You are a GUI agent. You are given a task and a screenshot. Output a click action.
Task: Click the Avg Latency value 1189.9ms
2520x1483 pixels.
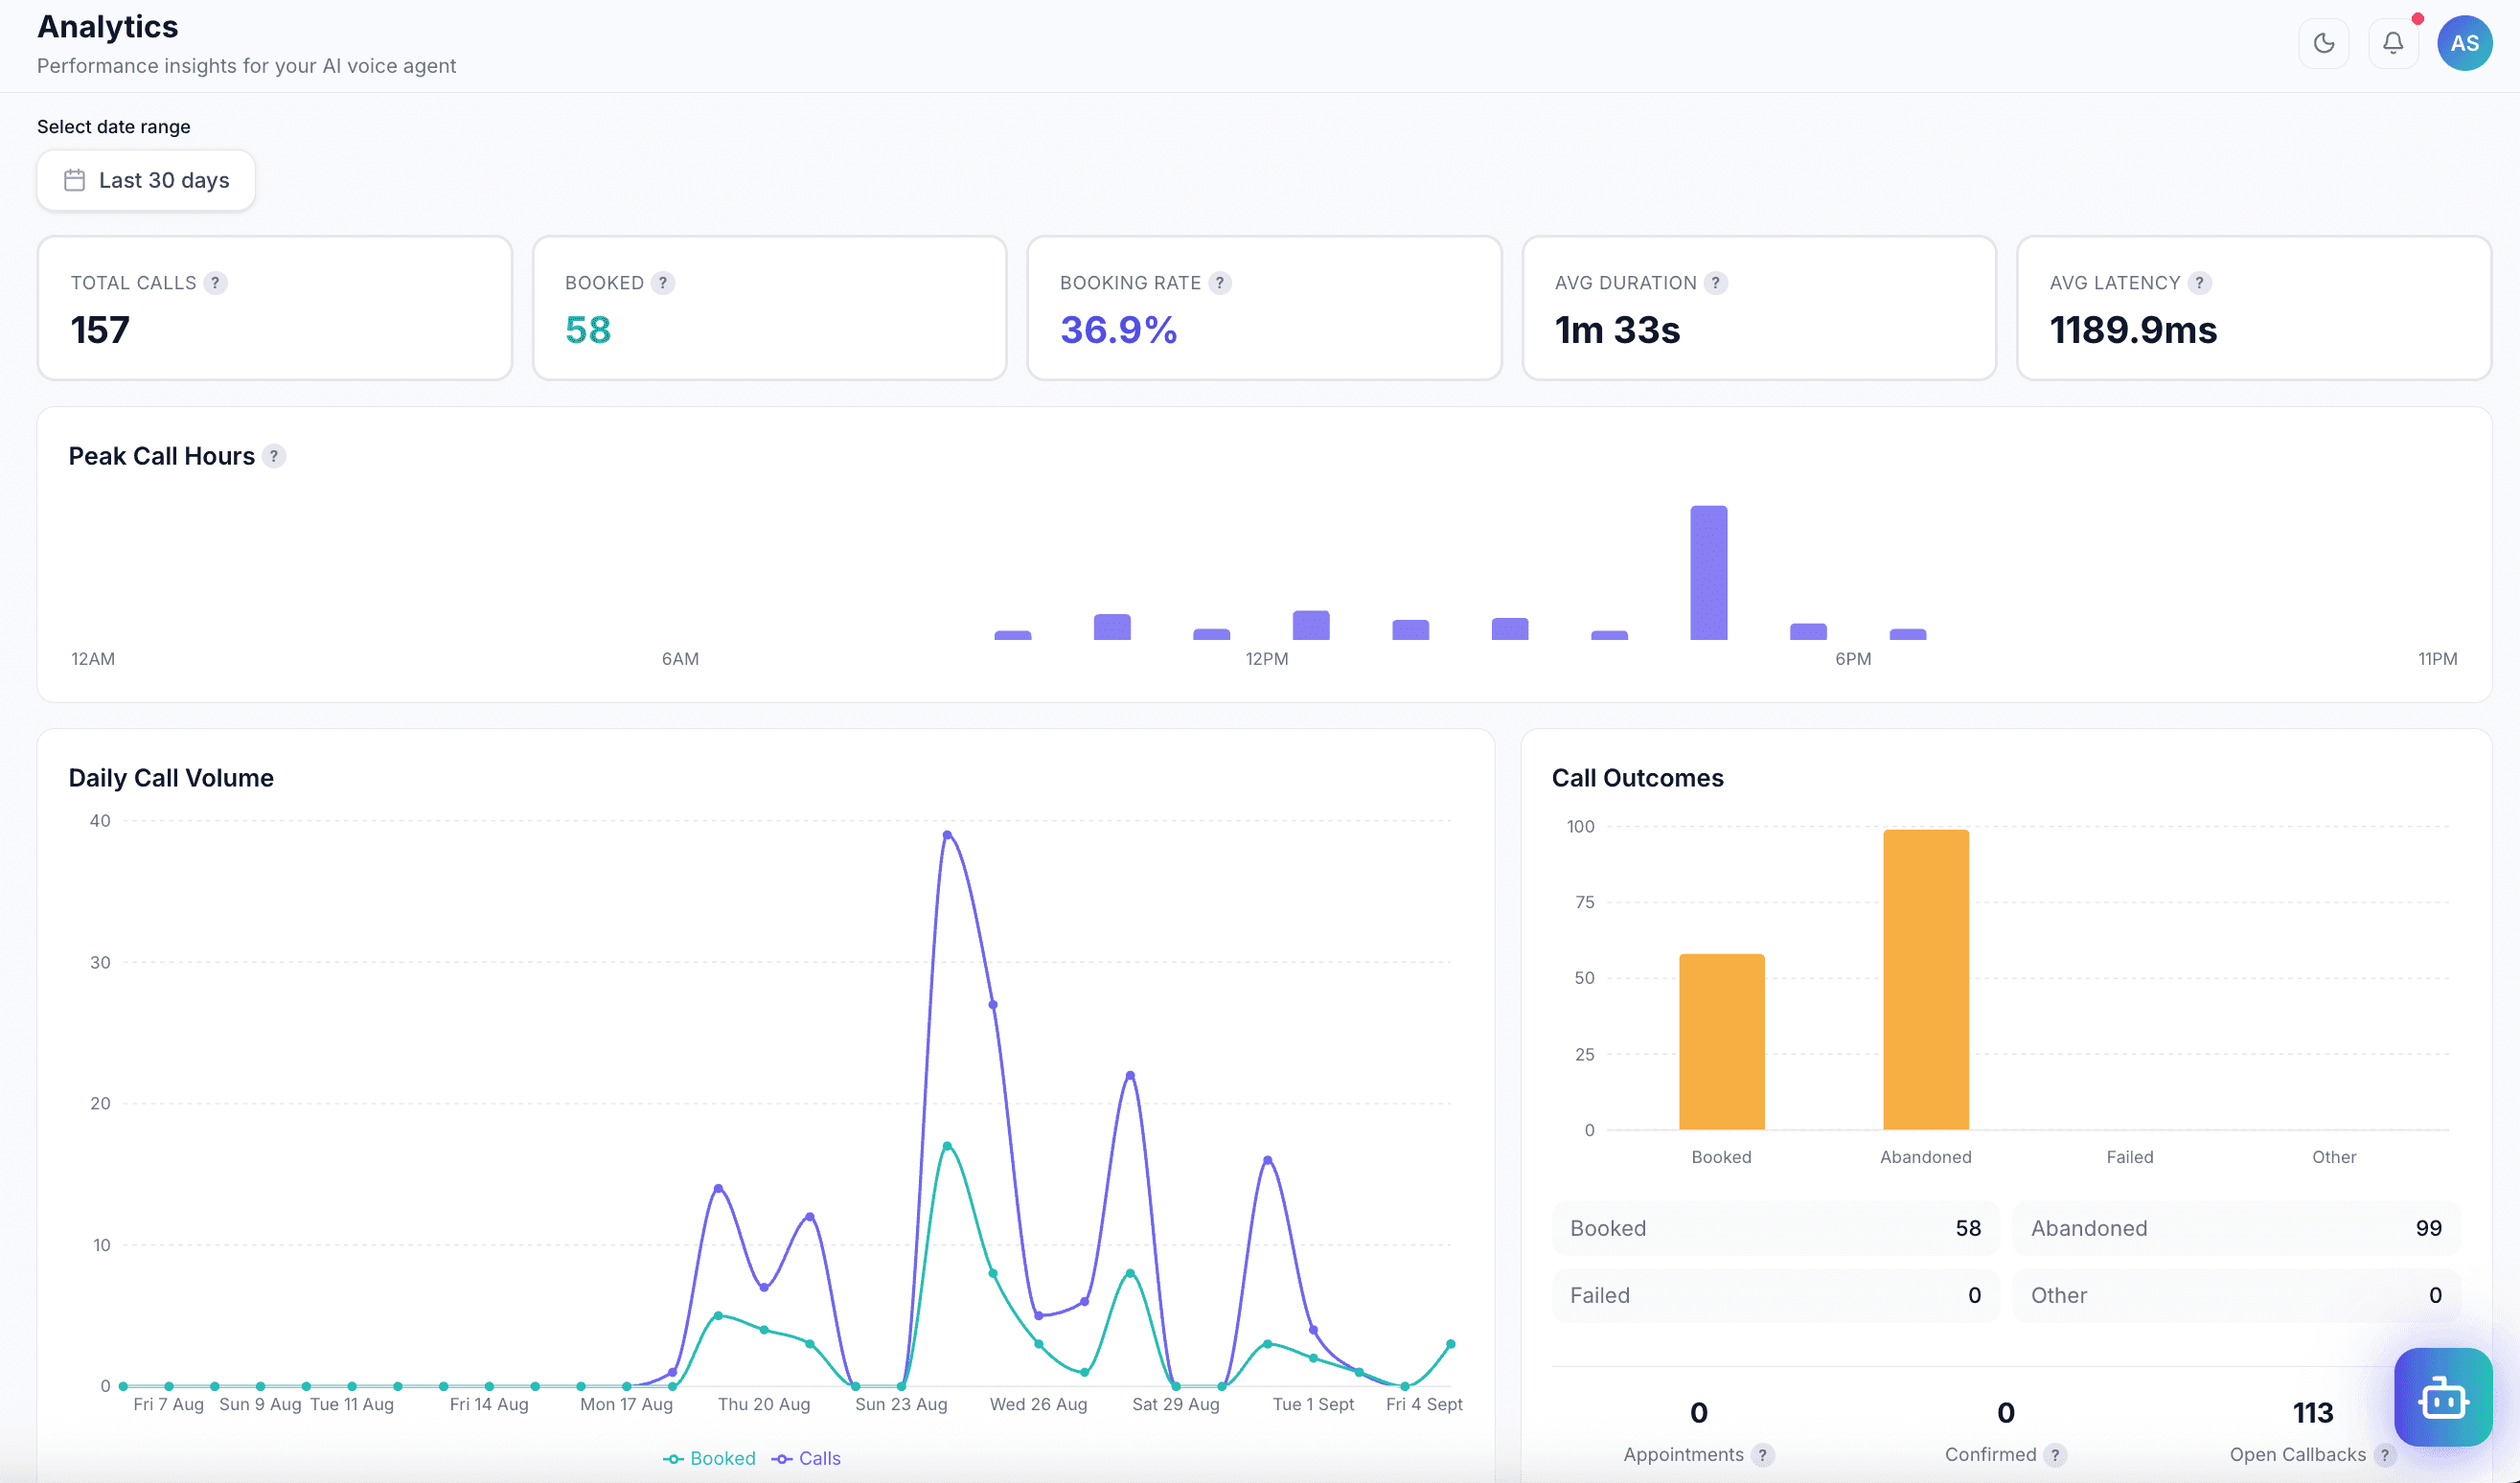pyautogui.click(x=2133, y=330)
